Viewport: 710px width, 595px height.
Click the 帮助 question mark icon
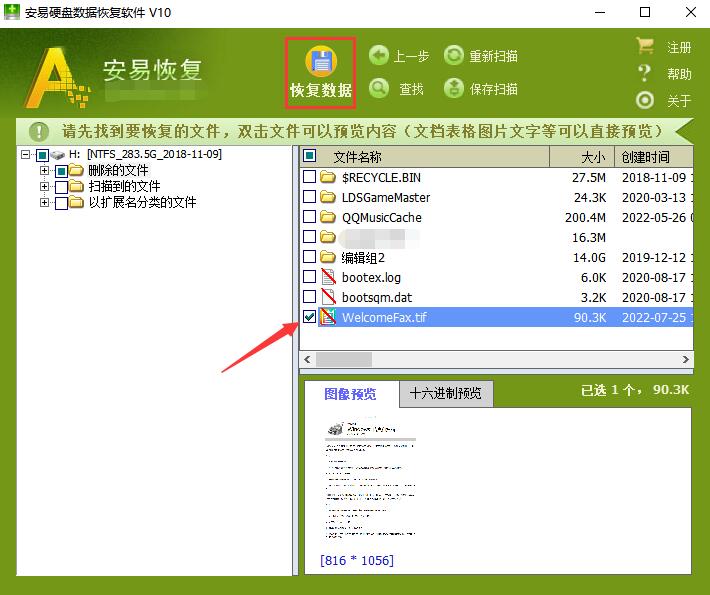(644, 73)
